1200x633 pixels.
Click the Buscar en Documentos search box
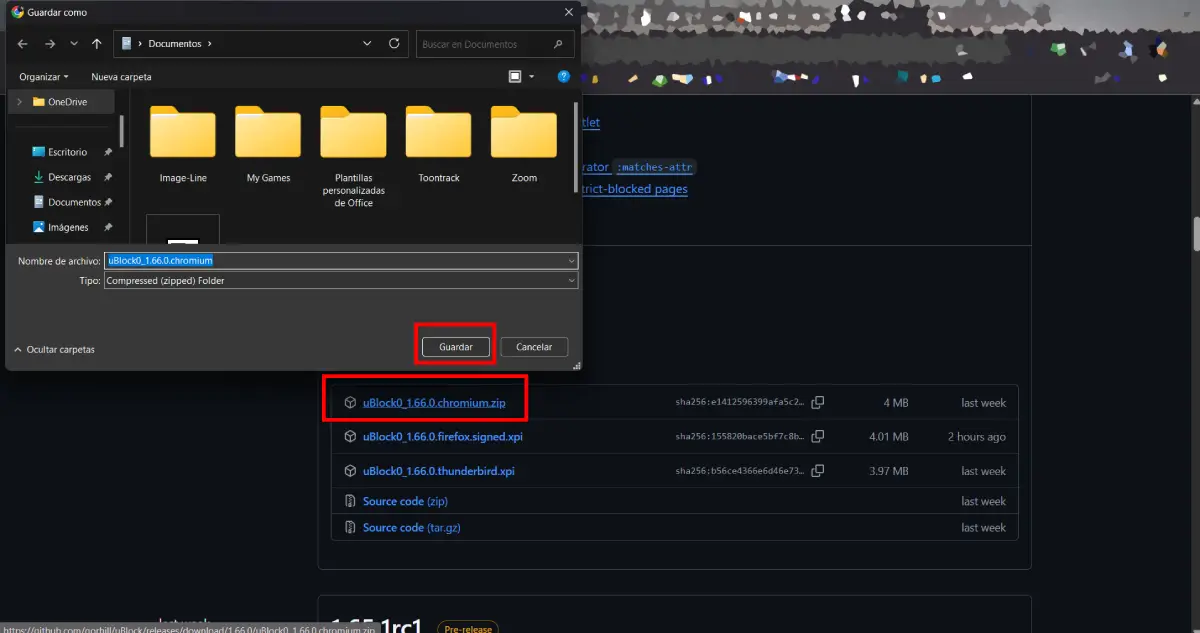(x=485, y=44)
